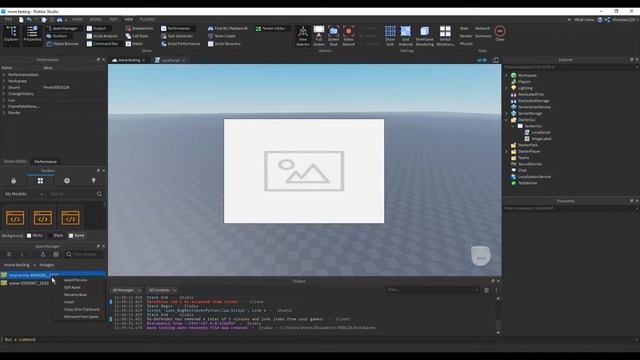Open the My Models category dropdown
Screen dimensions: 640x360
pos(24,194)
